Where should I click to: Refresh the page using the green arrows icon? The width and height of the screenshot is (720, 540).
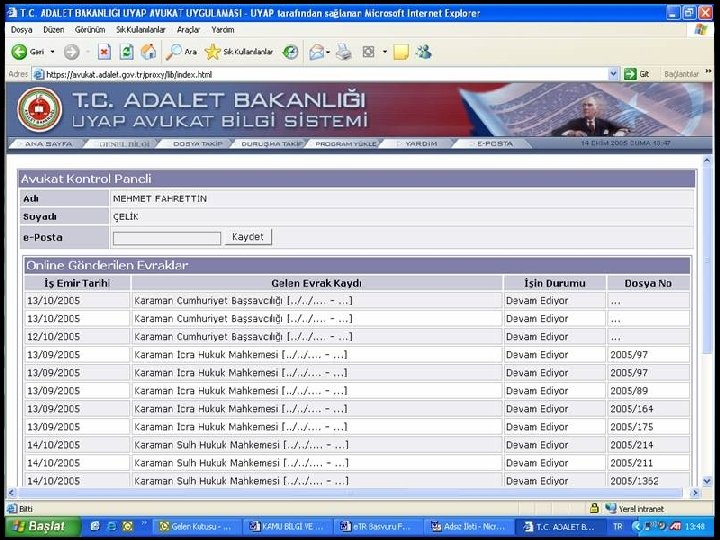126,52
